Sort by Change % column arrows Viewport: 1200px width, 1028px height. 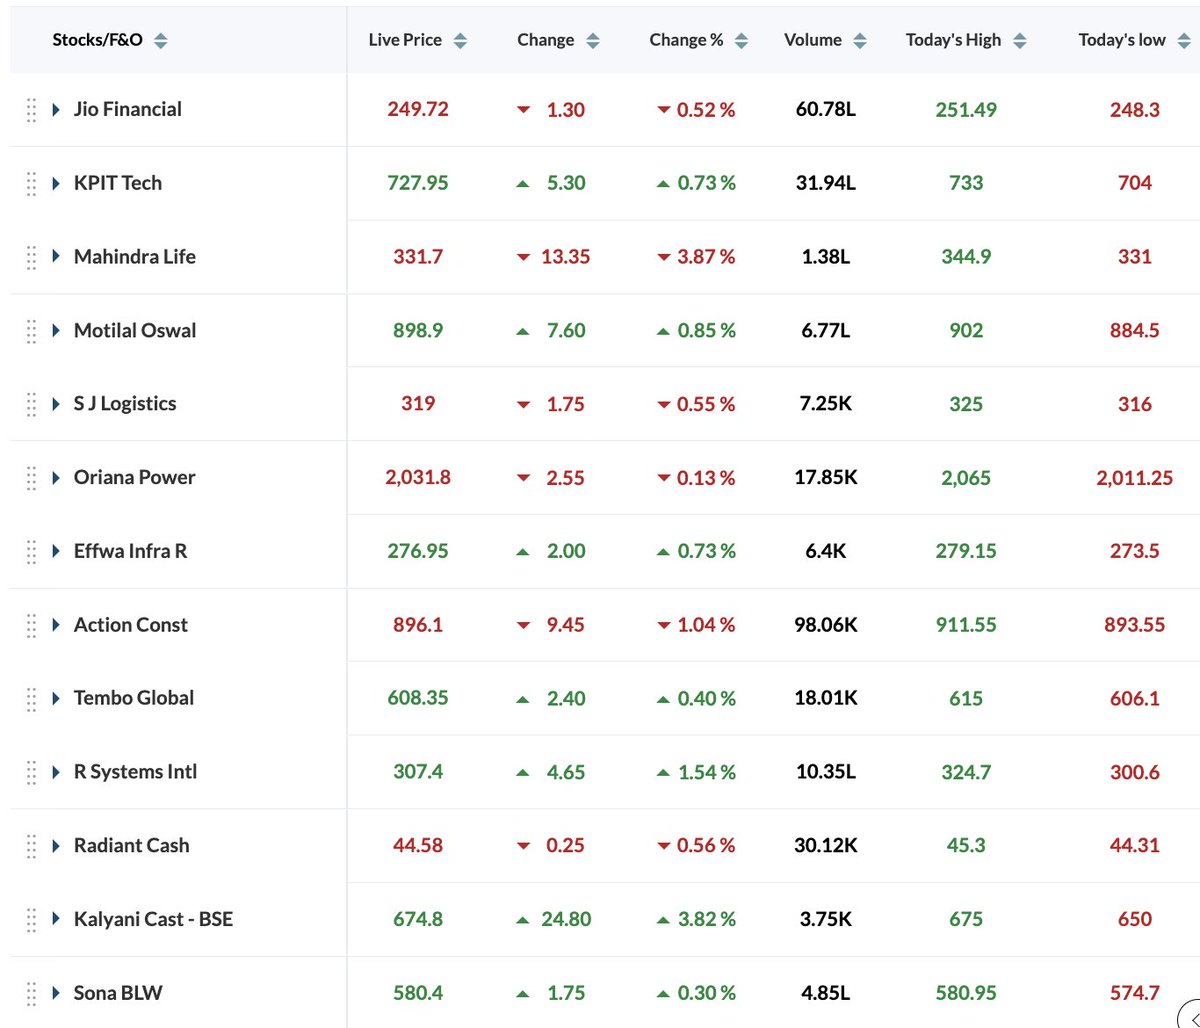(741, 41)
